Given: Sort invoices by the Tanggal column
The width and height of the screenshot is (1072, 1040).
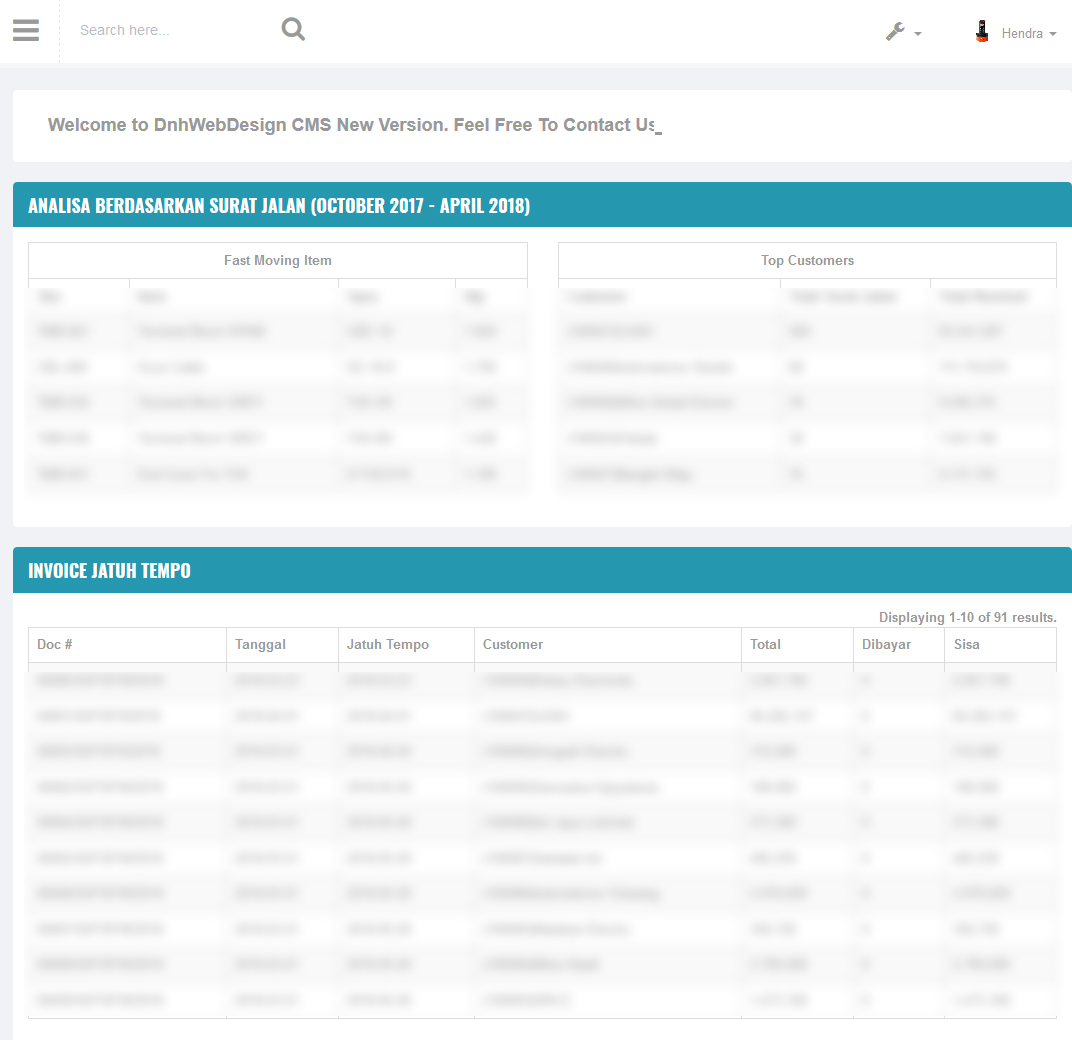Looking at the screenshot, I should [260, 645].
